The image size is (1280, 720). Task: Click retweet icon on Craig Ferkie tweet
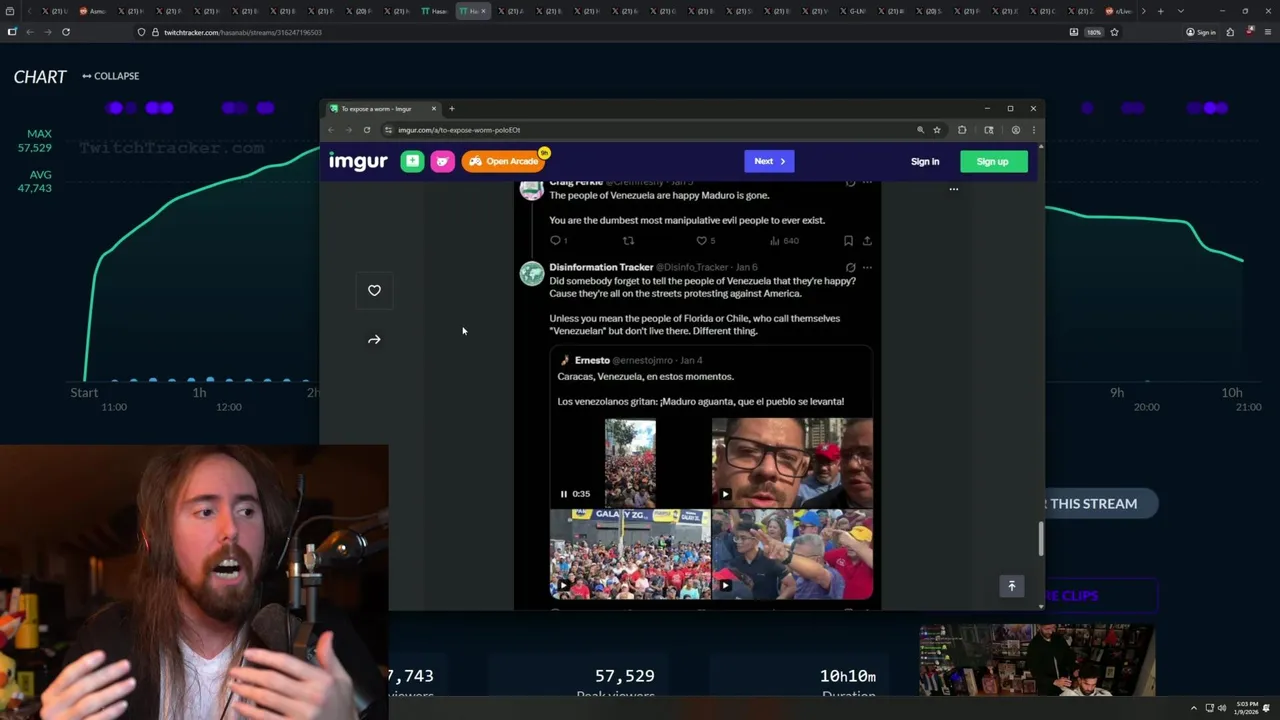coord(628,240)
